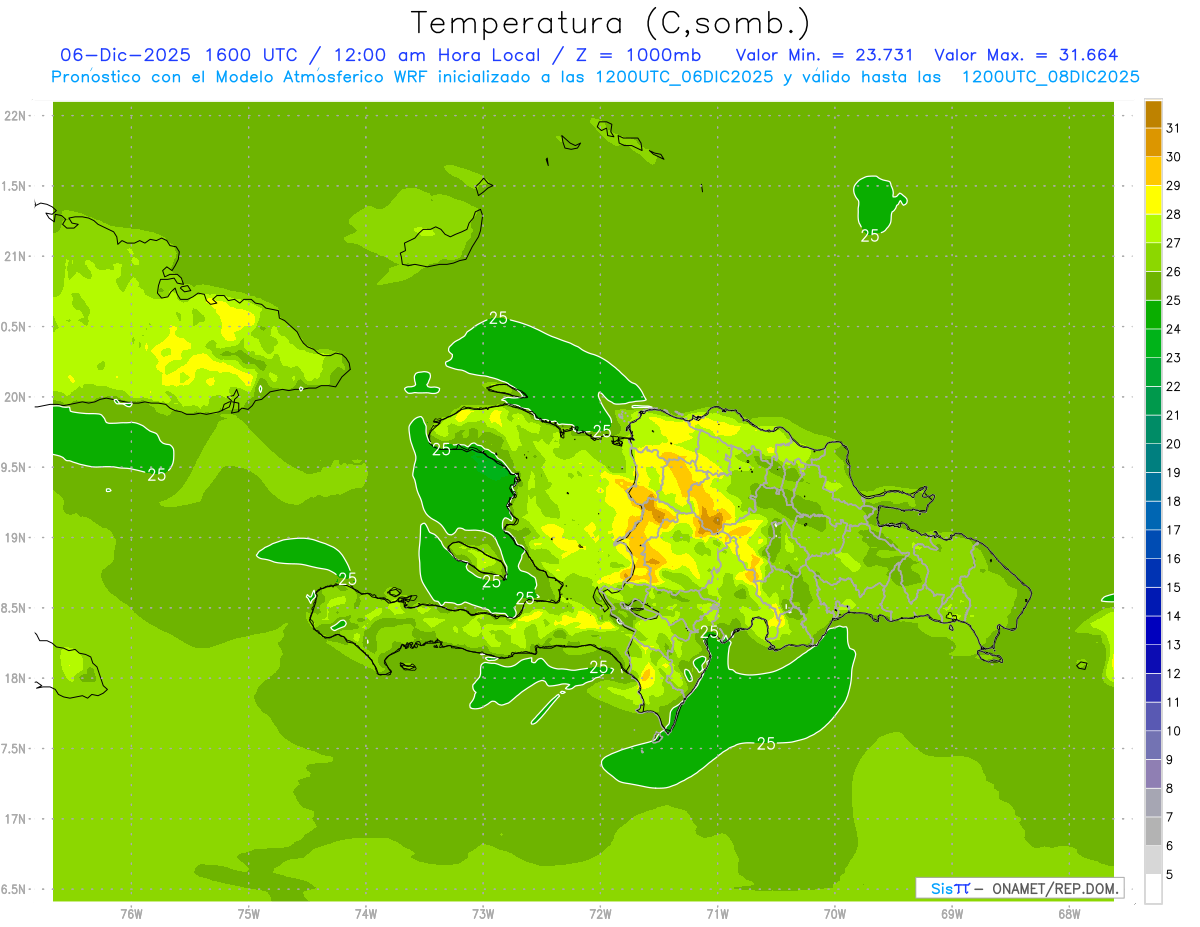Click the "31" value on the color legend
Screen dimensions: 1200x927
(1173, 128)
